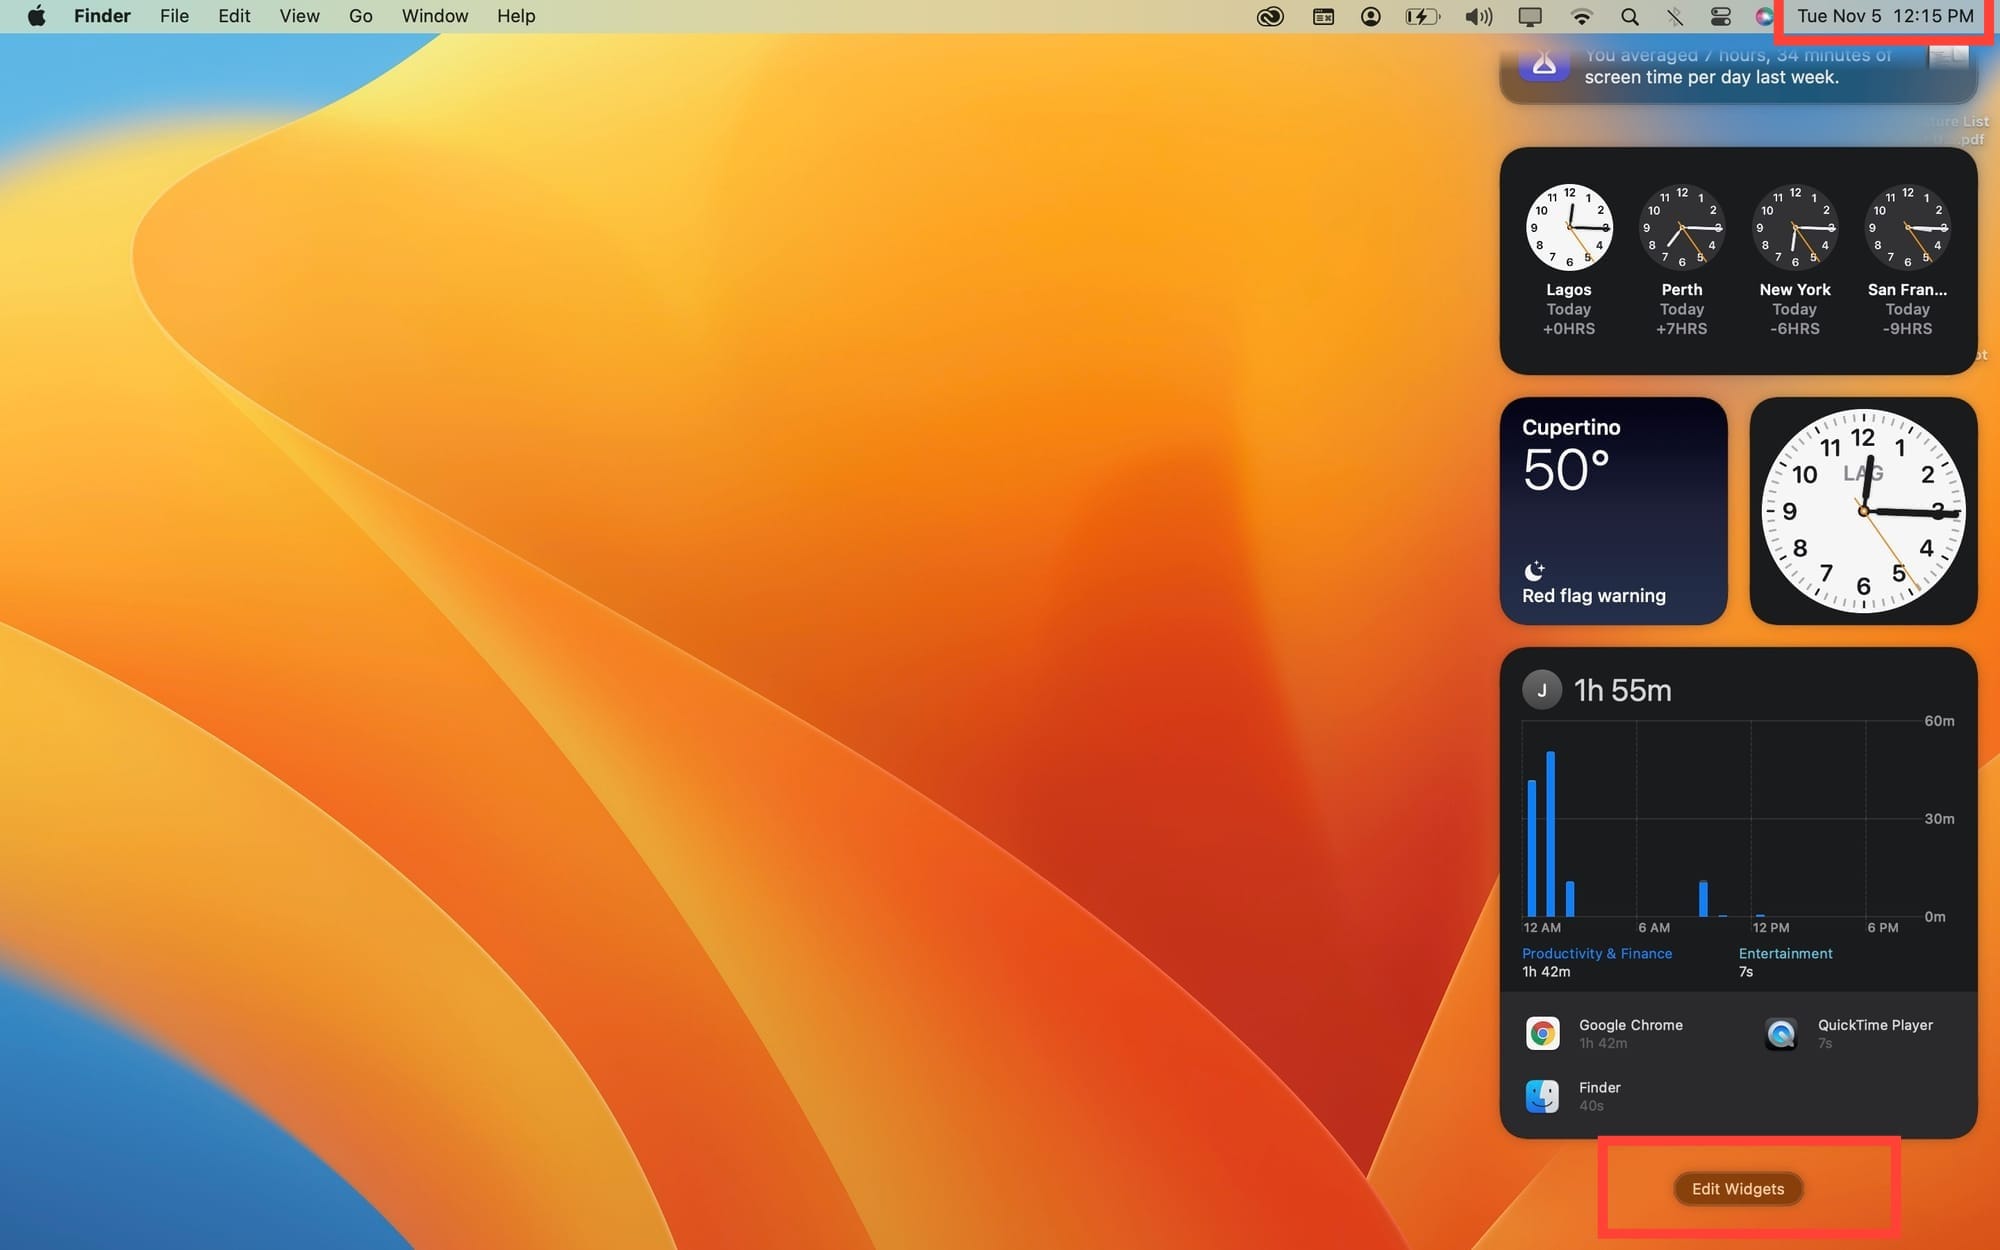
Task: Click the battery charging status icon
Action: (x=1422, y=16)
